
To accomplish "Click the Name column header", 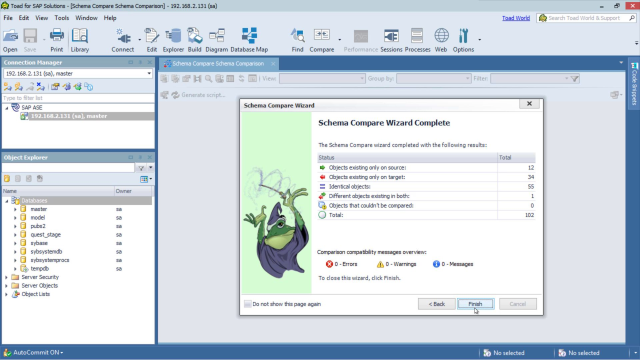I will (58, 191).
